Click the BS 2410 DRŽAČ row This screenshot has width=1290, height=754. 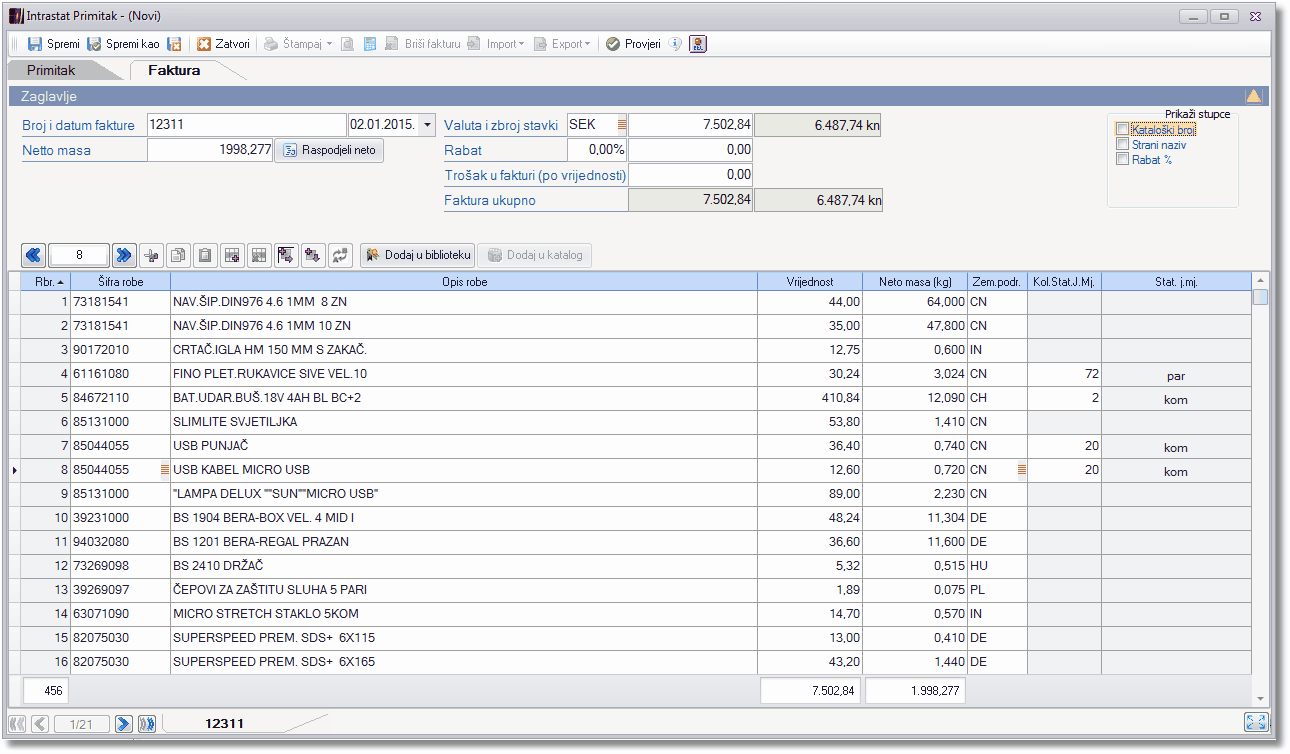coord(464,566)
